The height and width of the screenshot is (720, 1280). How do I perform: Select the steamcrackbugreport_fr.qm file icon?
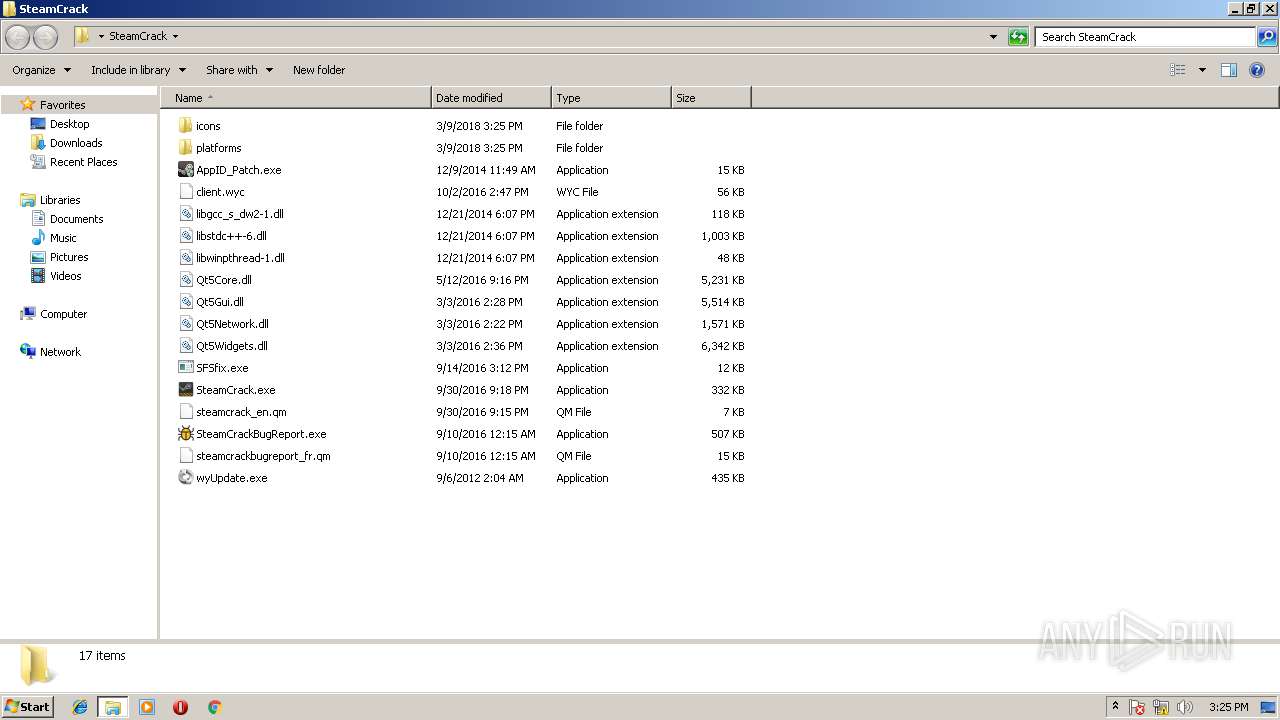point(185,456)
